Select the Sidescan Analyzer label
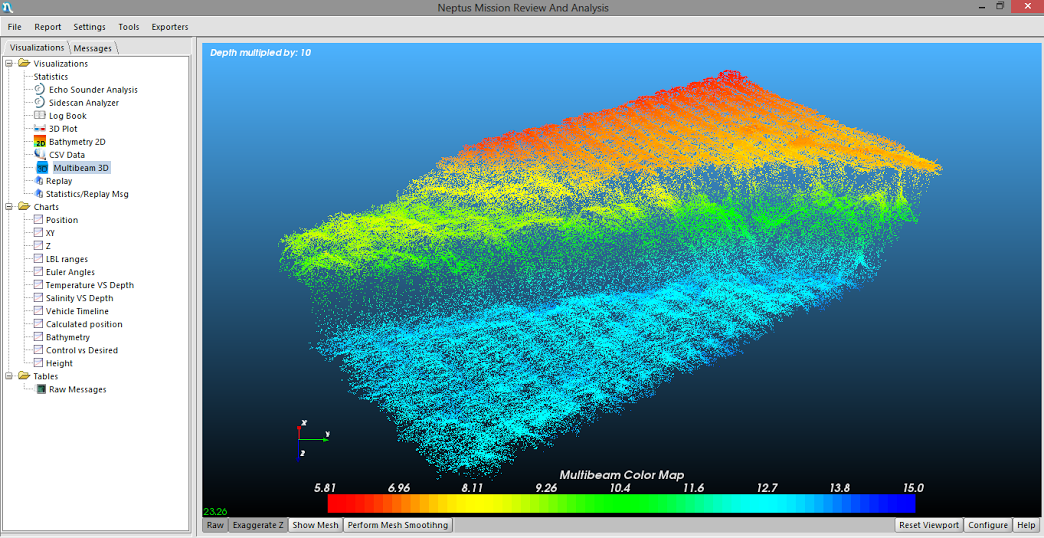This screenshot has height=538, width=1044. click(x=84, y=103)
